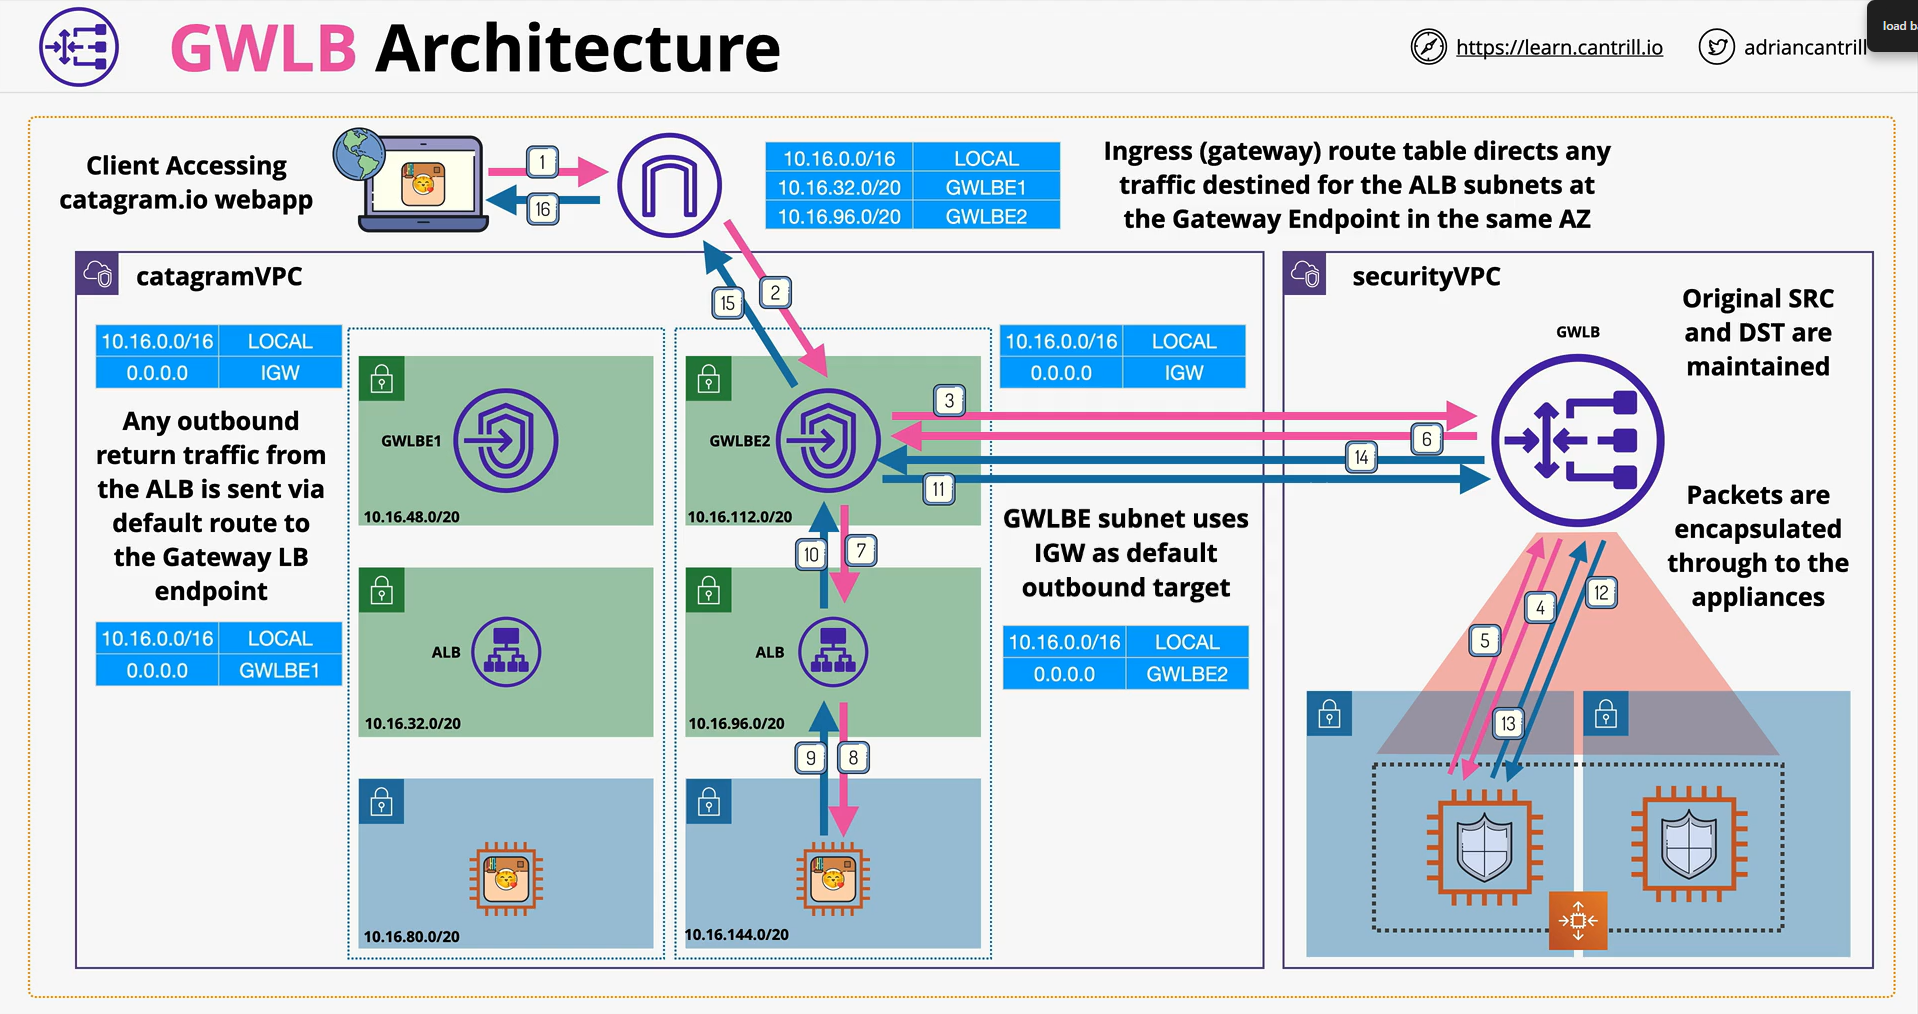Select the GWLBE1 endpoint shield icon

tap(506, 440)
